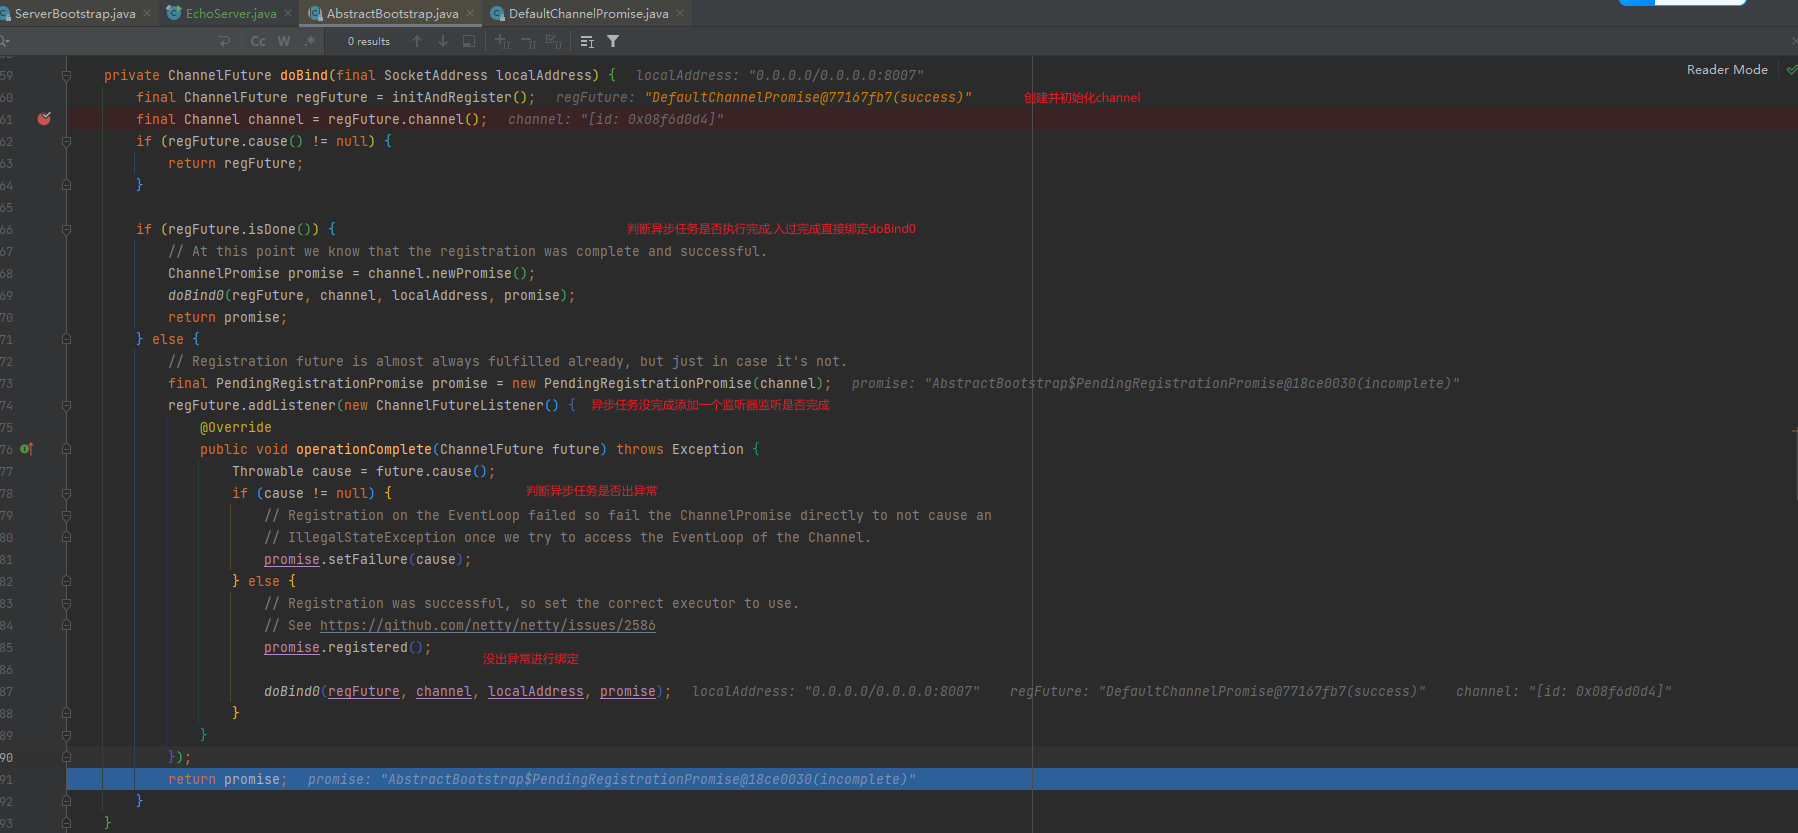Viewport: 1798px width, 833px height.
Task: Click the closing fold marker at line 64
Action: coord(66,185)
